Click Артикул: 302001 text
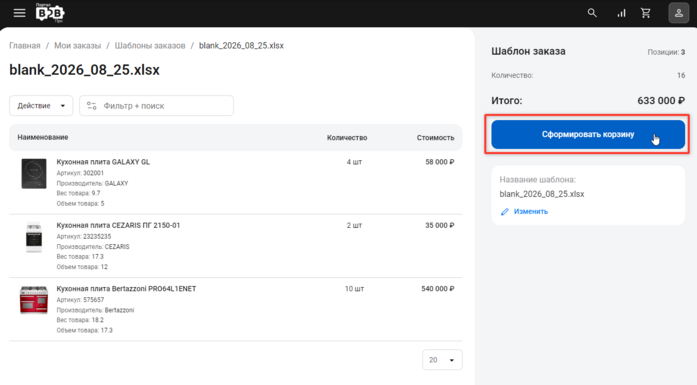The width and height of the screenshot is (697, 385). pos(80,173)
